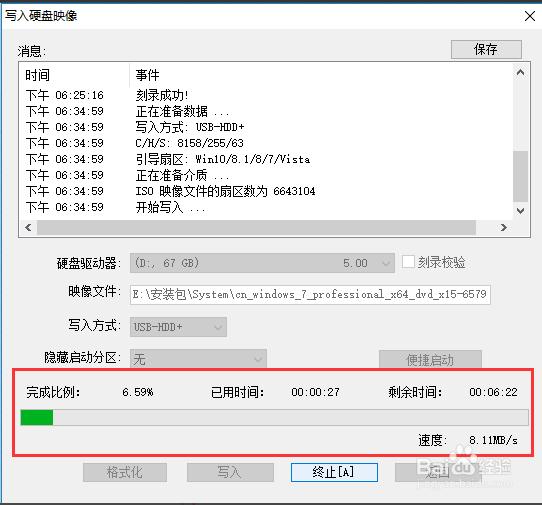
Task: Click message list scroll right arrow
Action: click(x=504, y=227)
